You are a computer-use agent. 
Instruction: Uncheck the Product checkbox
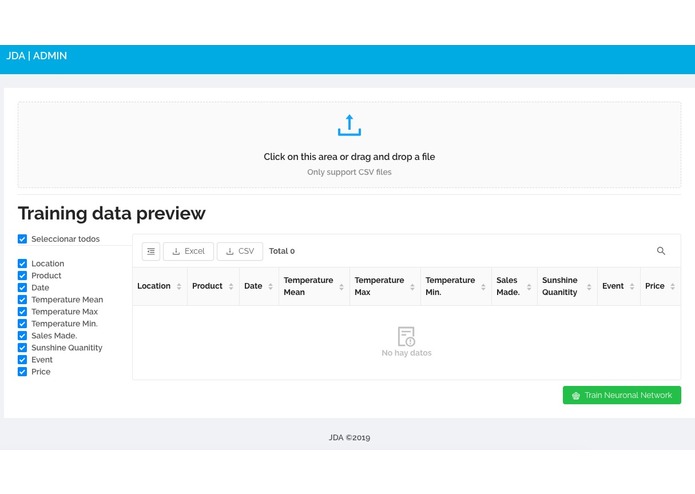[x=23, y=276]
